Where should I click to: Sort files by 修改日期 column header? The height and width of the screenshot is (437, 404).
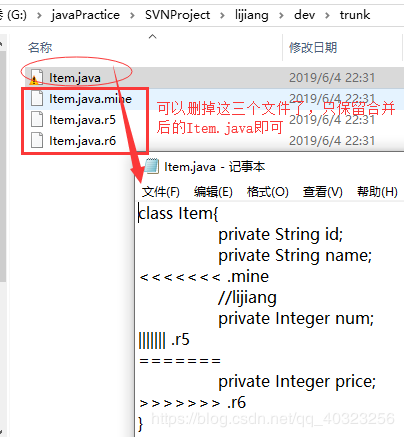(313, 47)
